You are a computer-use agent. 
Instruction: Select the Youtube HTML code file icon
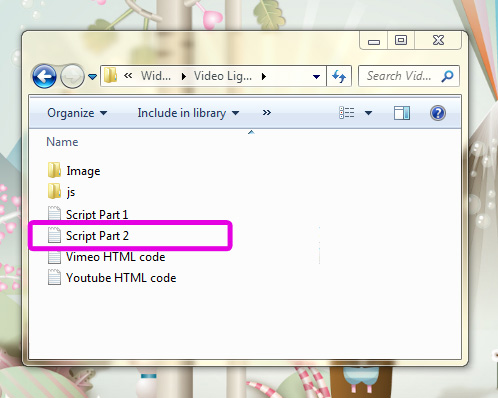point(54,277)
